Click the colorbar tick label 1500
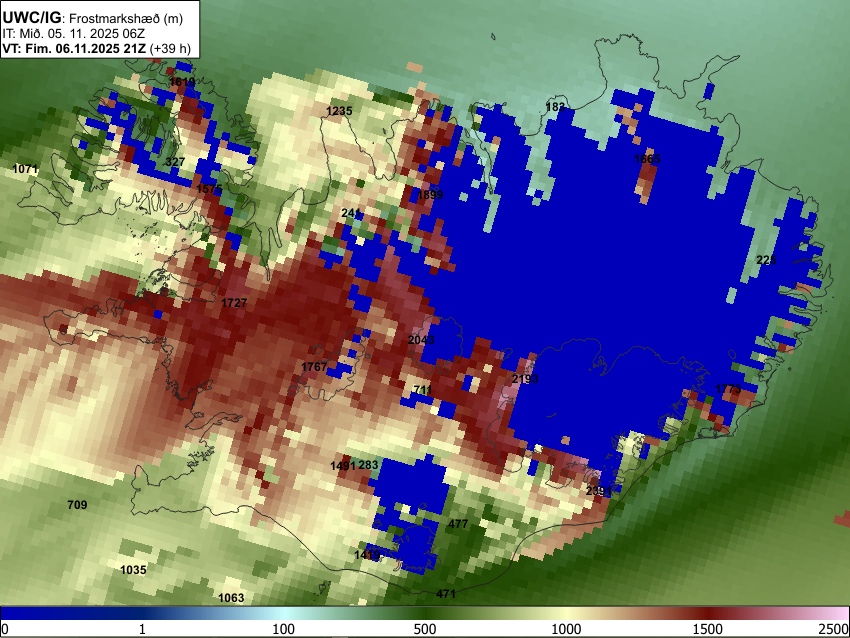850x638 pixels. (708, 629)
